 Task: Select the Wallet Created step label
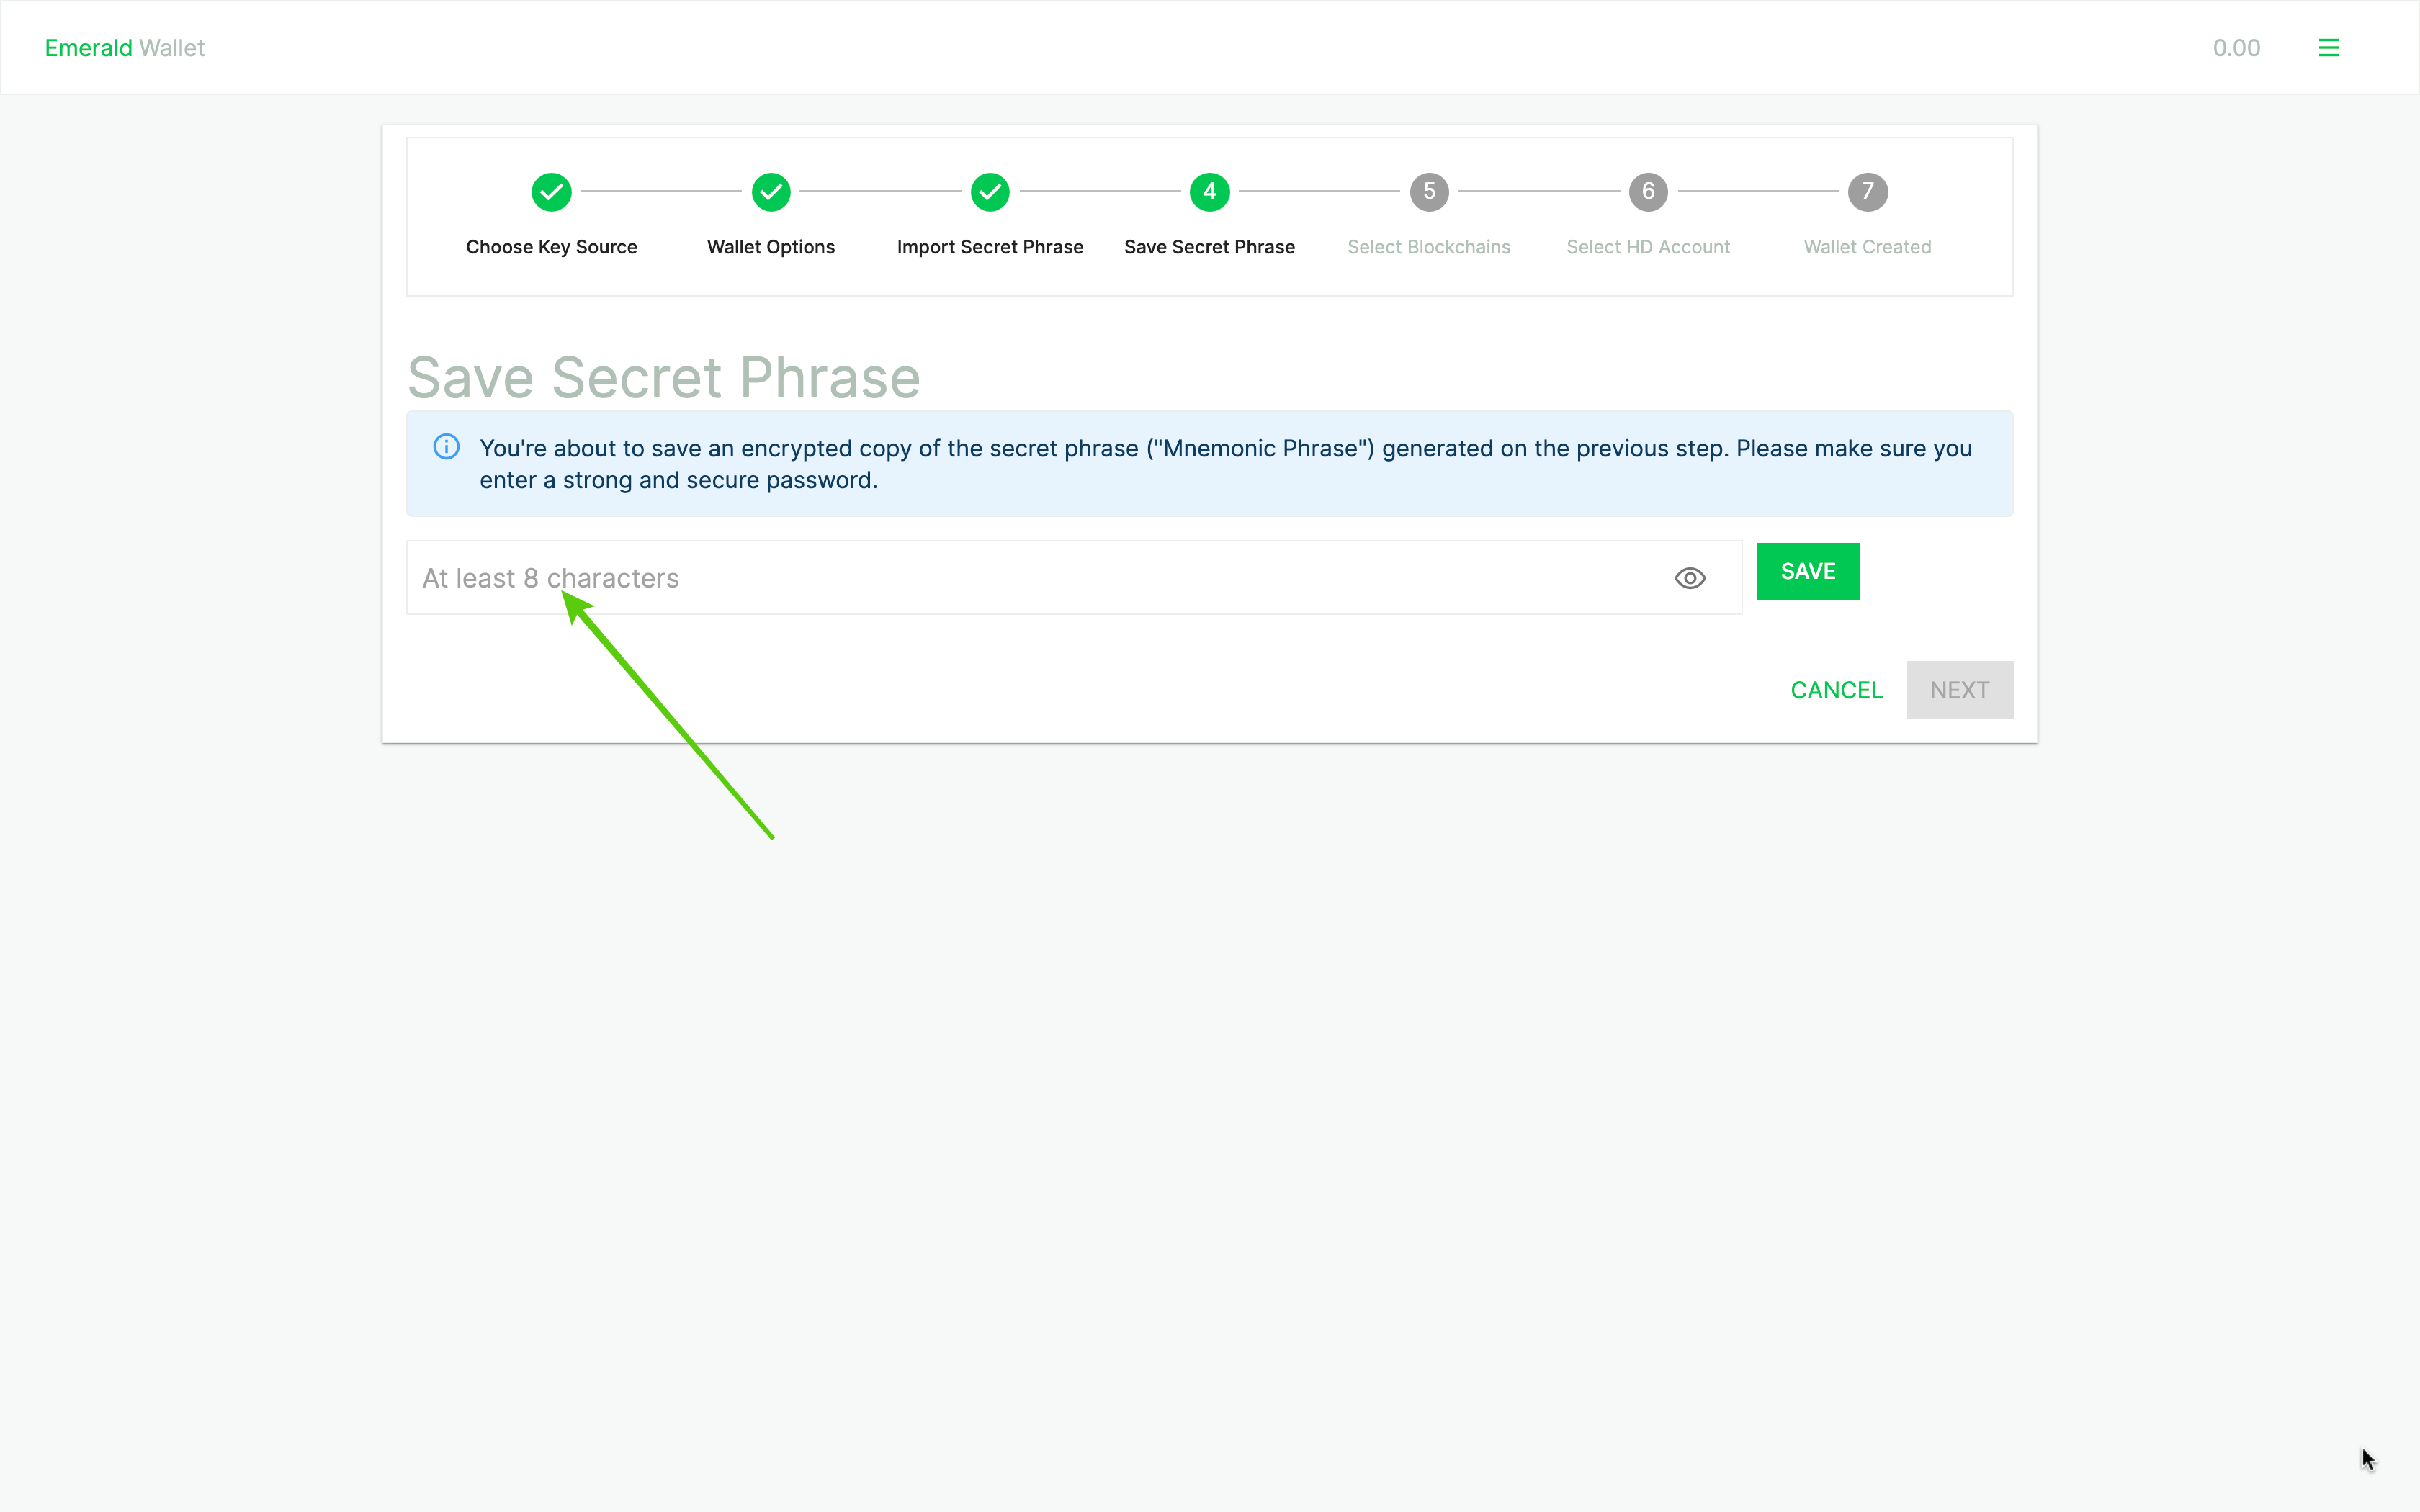click(x=1866, y=247)
